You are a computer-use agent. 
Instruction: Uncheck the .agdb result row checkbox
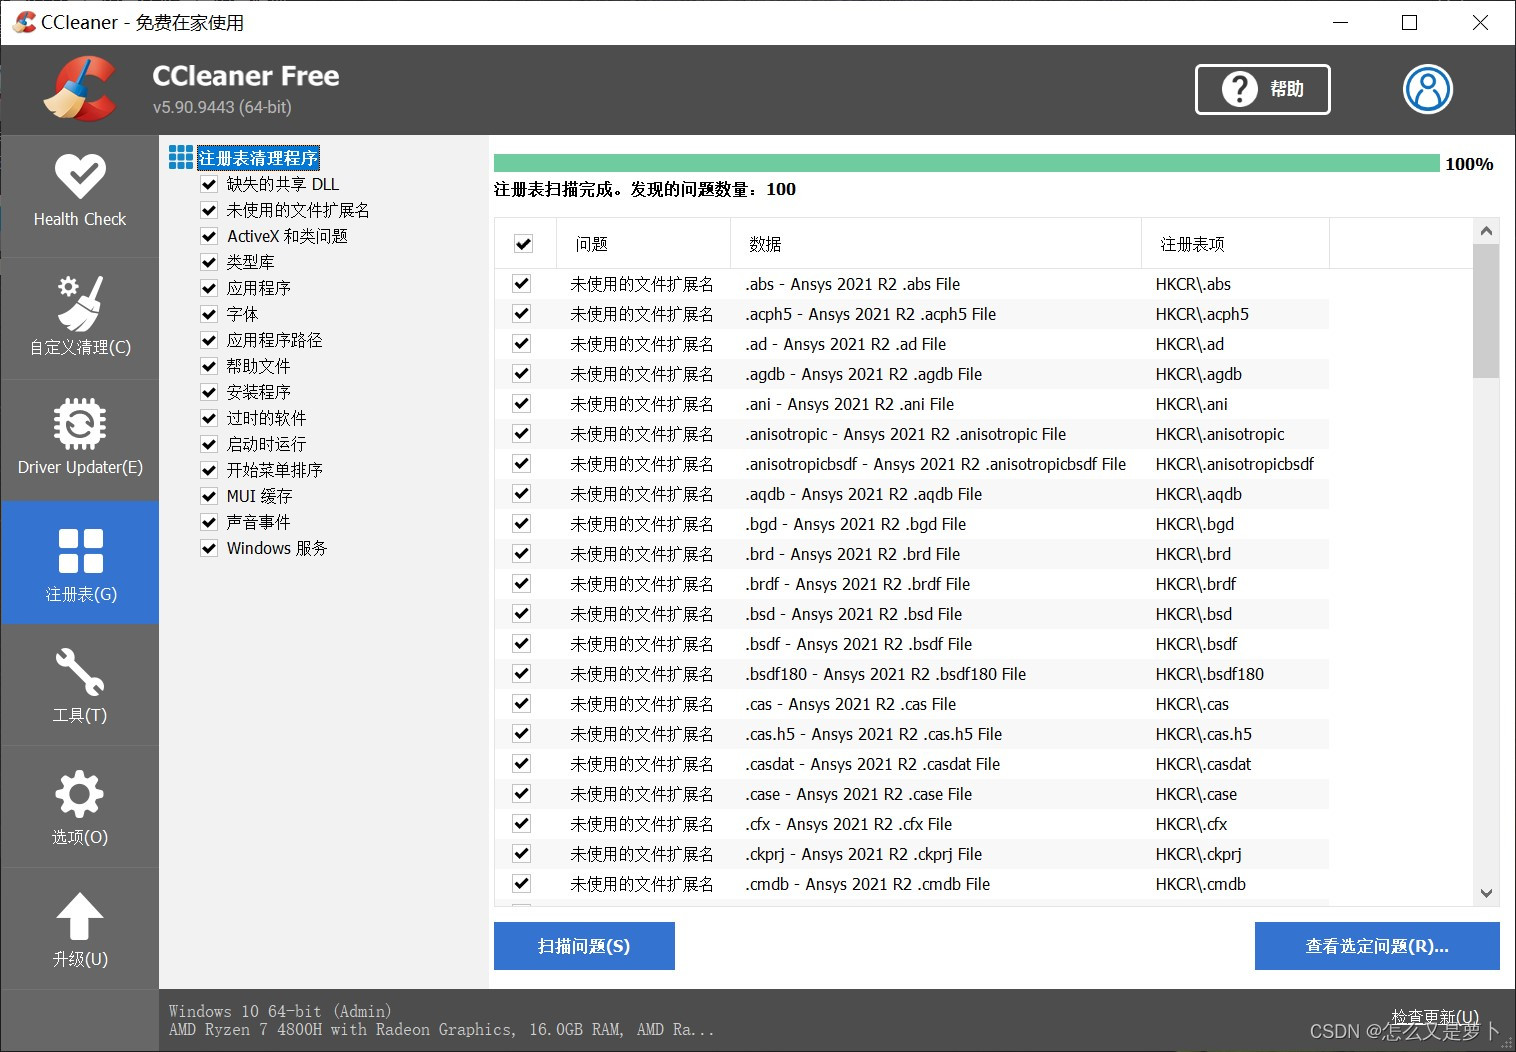pos(521,374)
